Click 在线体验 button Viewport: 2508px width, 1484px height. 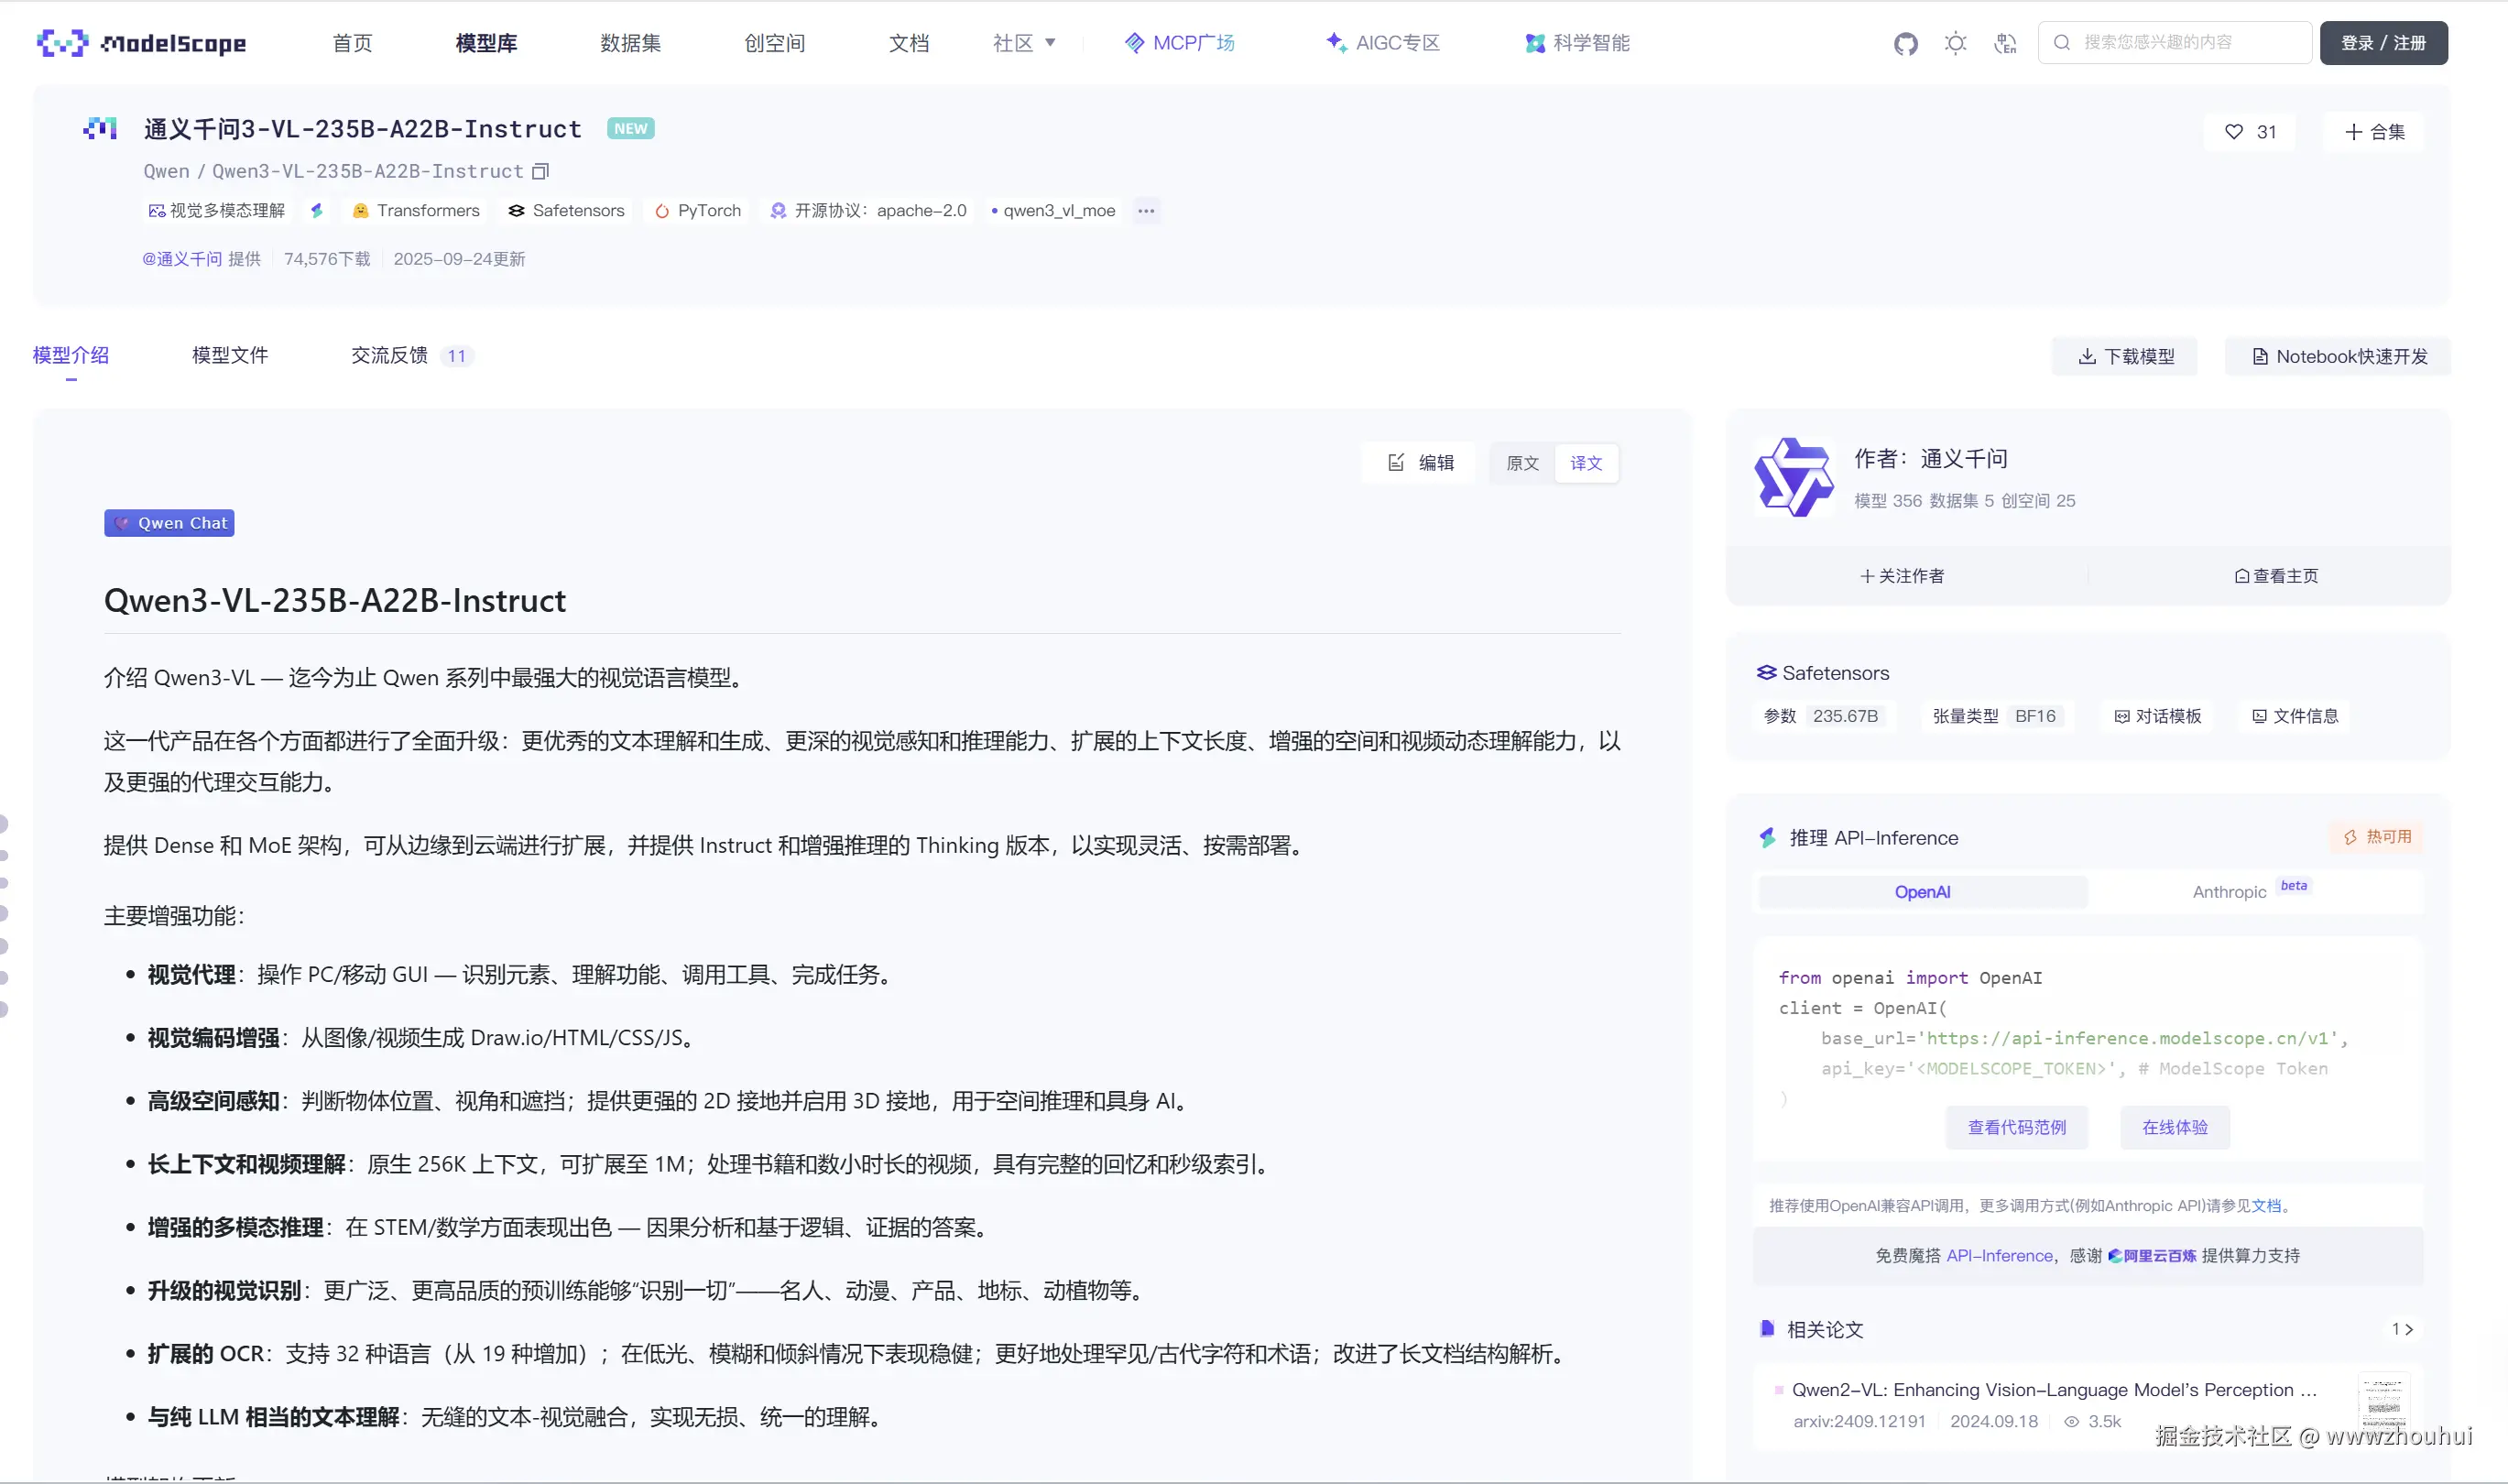click(x=2174, y=1127)
